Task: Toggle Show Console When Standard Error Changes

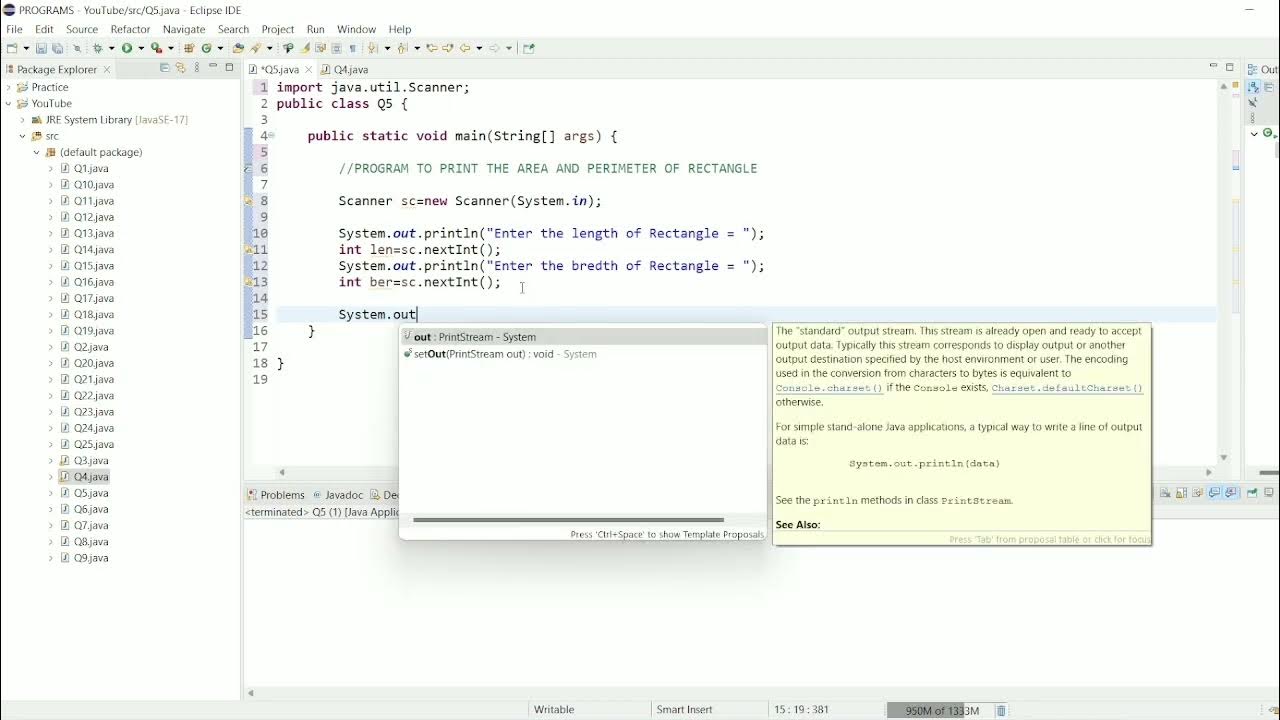Action: pos(1230,492)
